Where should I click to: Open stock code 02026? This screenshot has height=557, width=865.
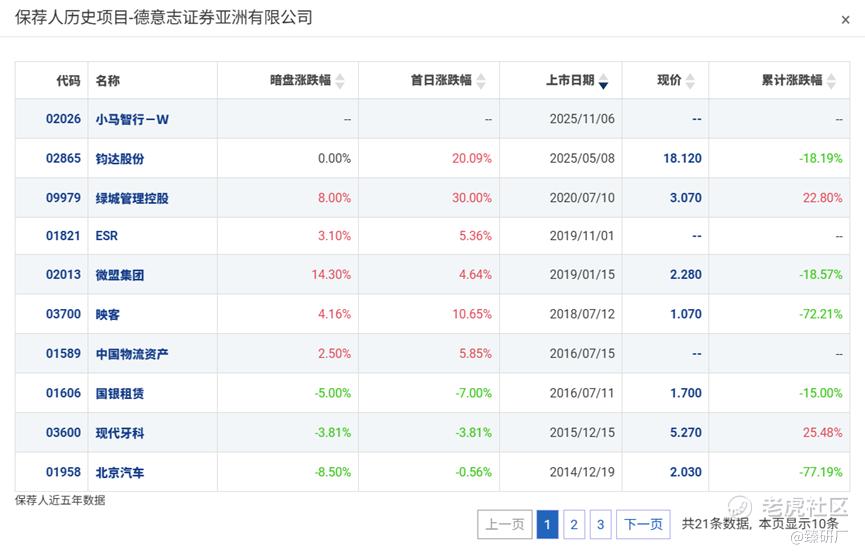click(x=63, y=119)
